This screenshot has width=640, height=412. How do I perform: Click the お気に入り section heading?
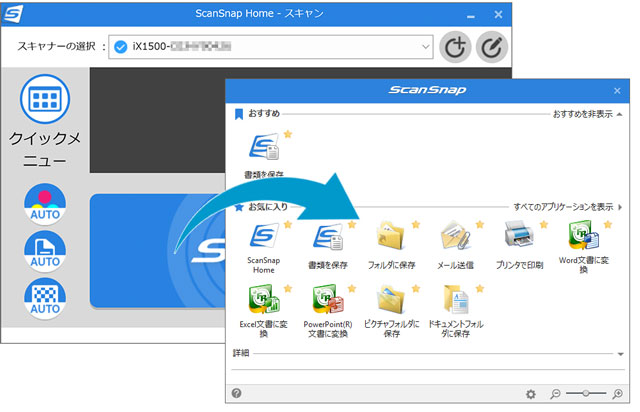pos(268,207)
